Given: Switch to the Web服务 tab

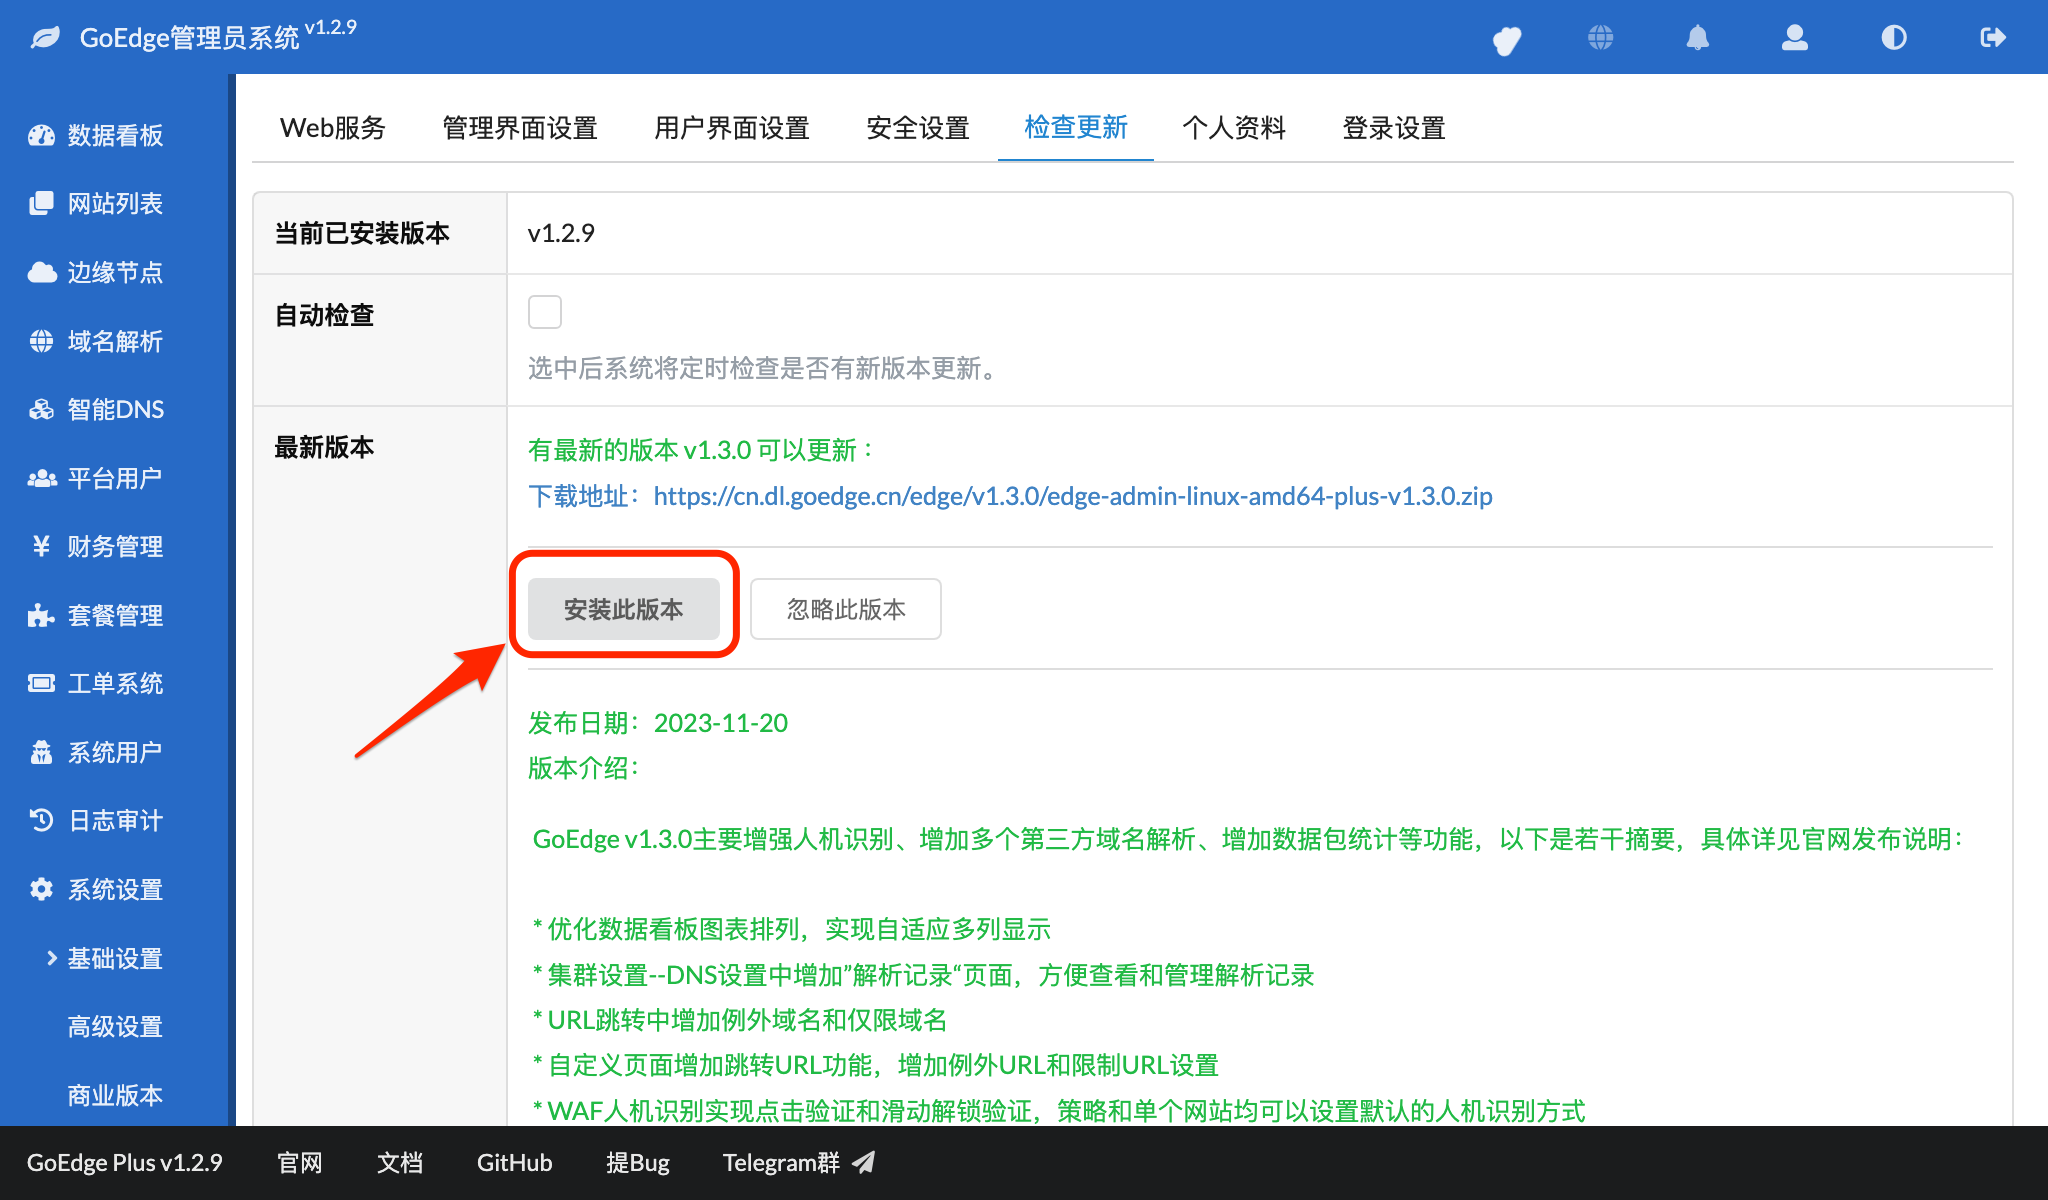Looking at the screenshot, I should pyautogui.click(x=333, y=128).
